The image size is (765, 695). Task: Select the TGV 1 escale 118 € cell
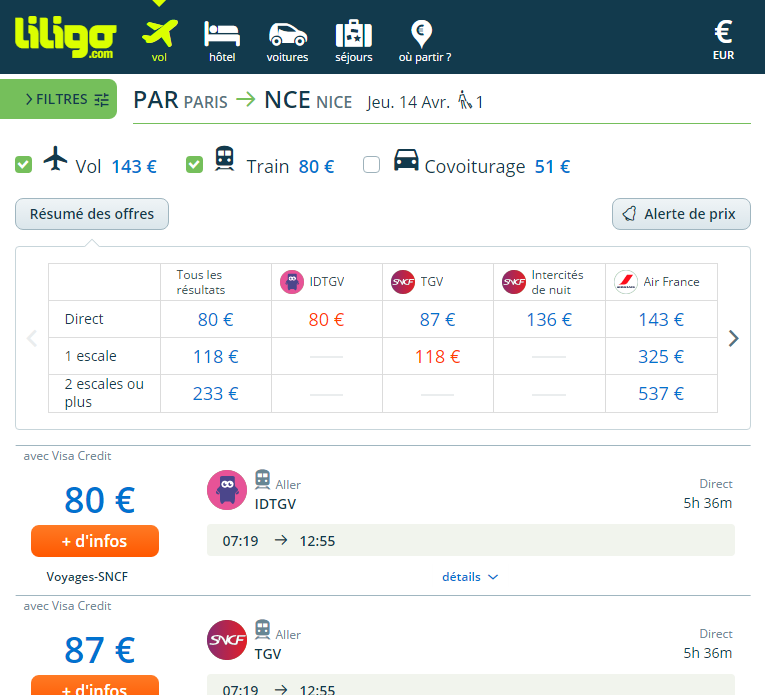[438, 357]
